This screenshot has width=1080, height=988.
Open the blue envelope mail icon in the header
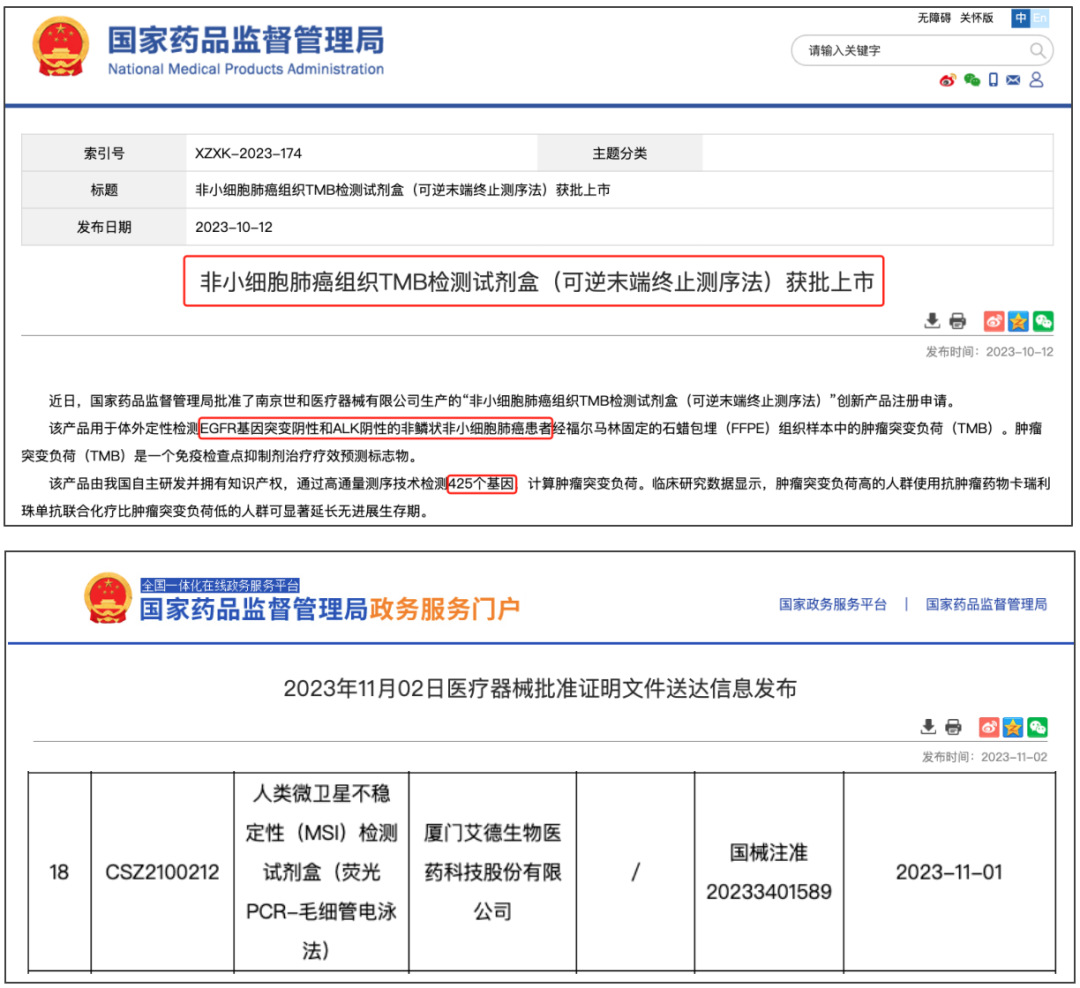coord(1013,80)
